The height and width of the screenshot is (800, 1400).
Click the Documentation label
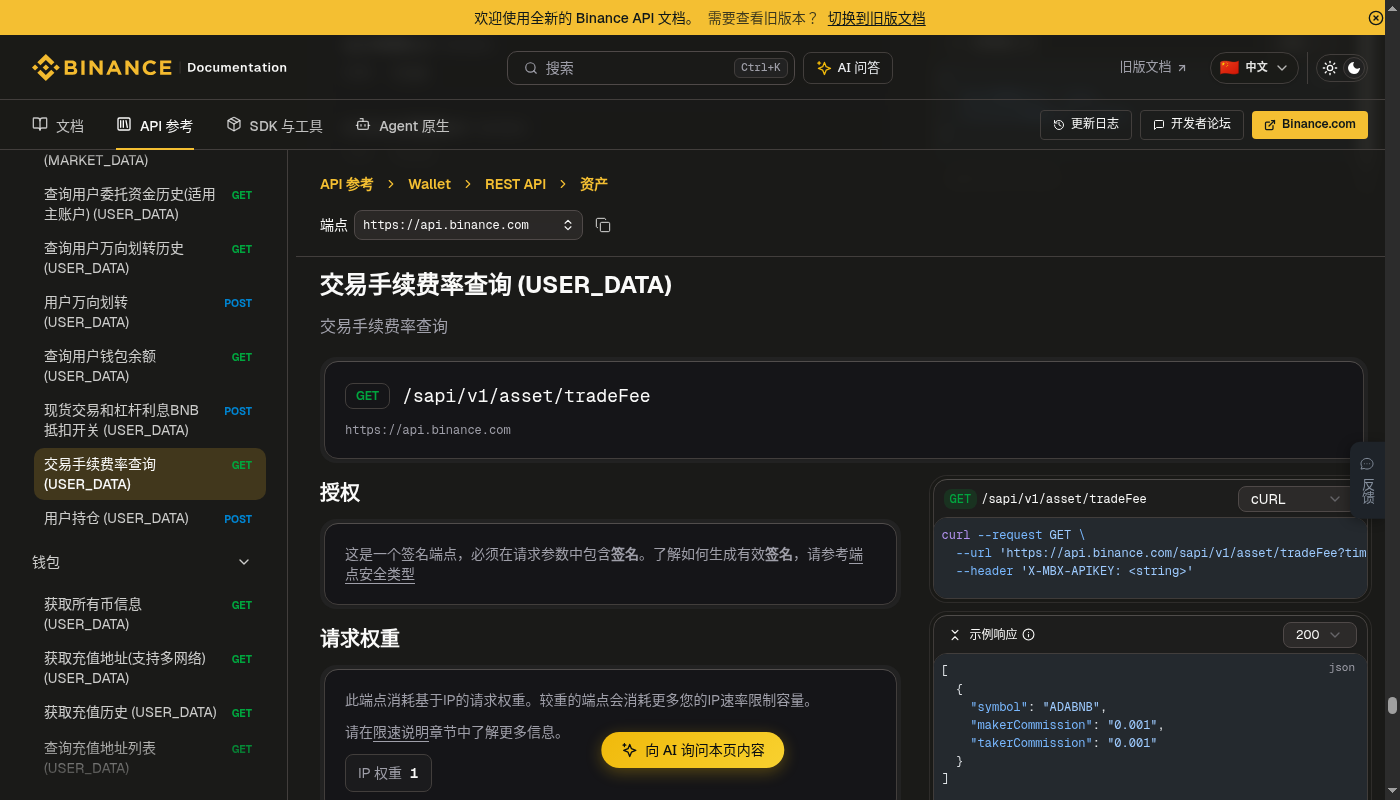point(237,68)
